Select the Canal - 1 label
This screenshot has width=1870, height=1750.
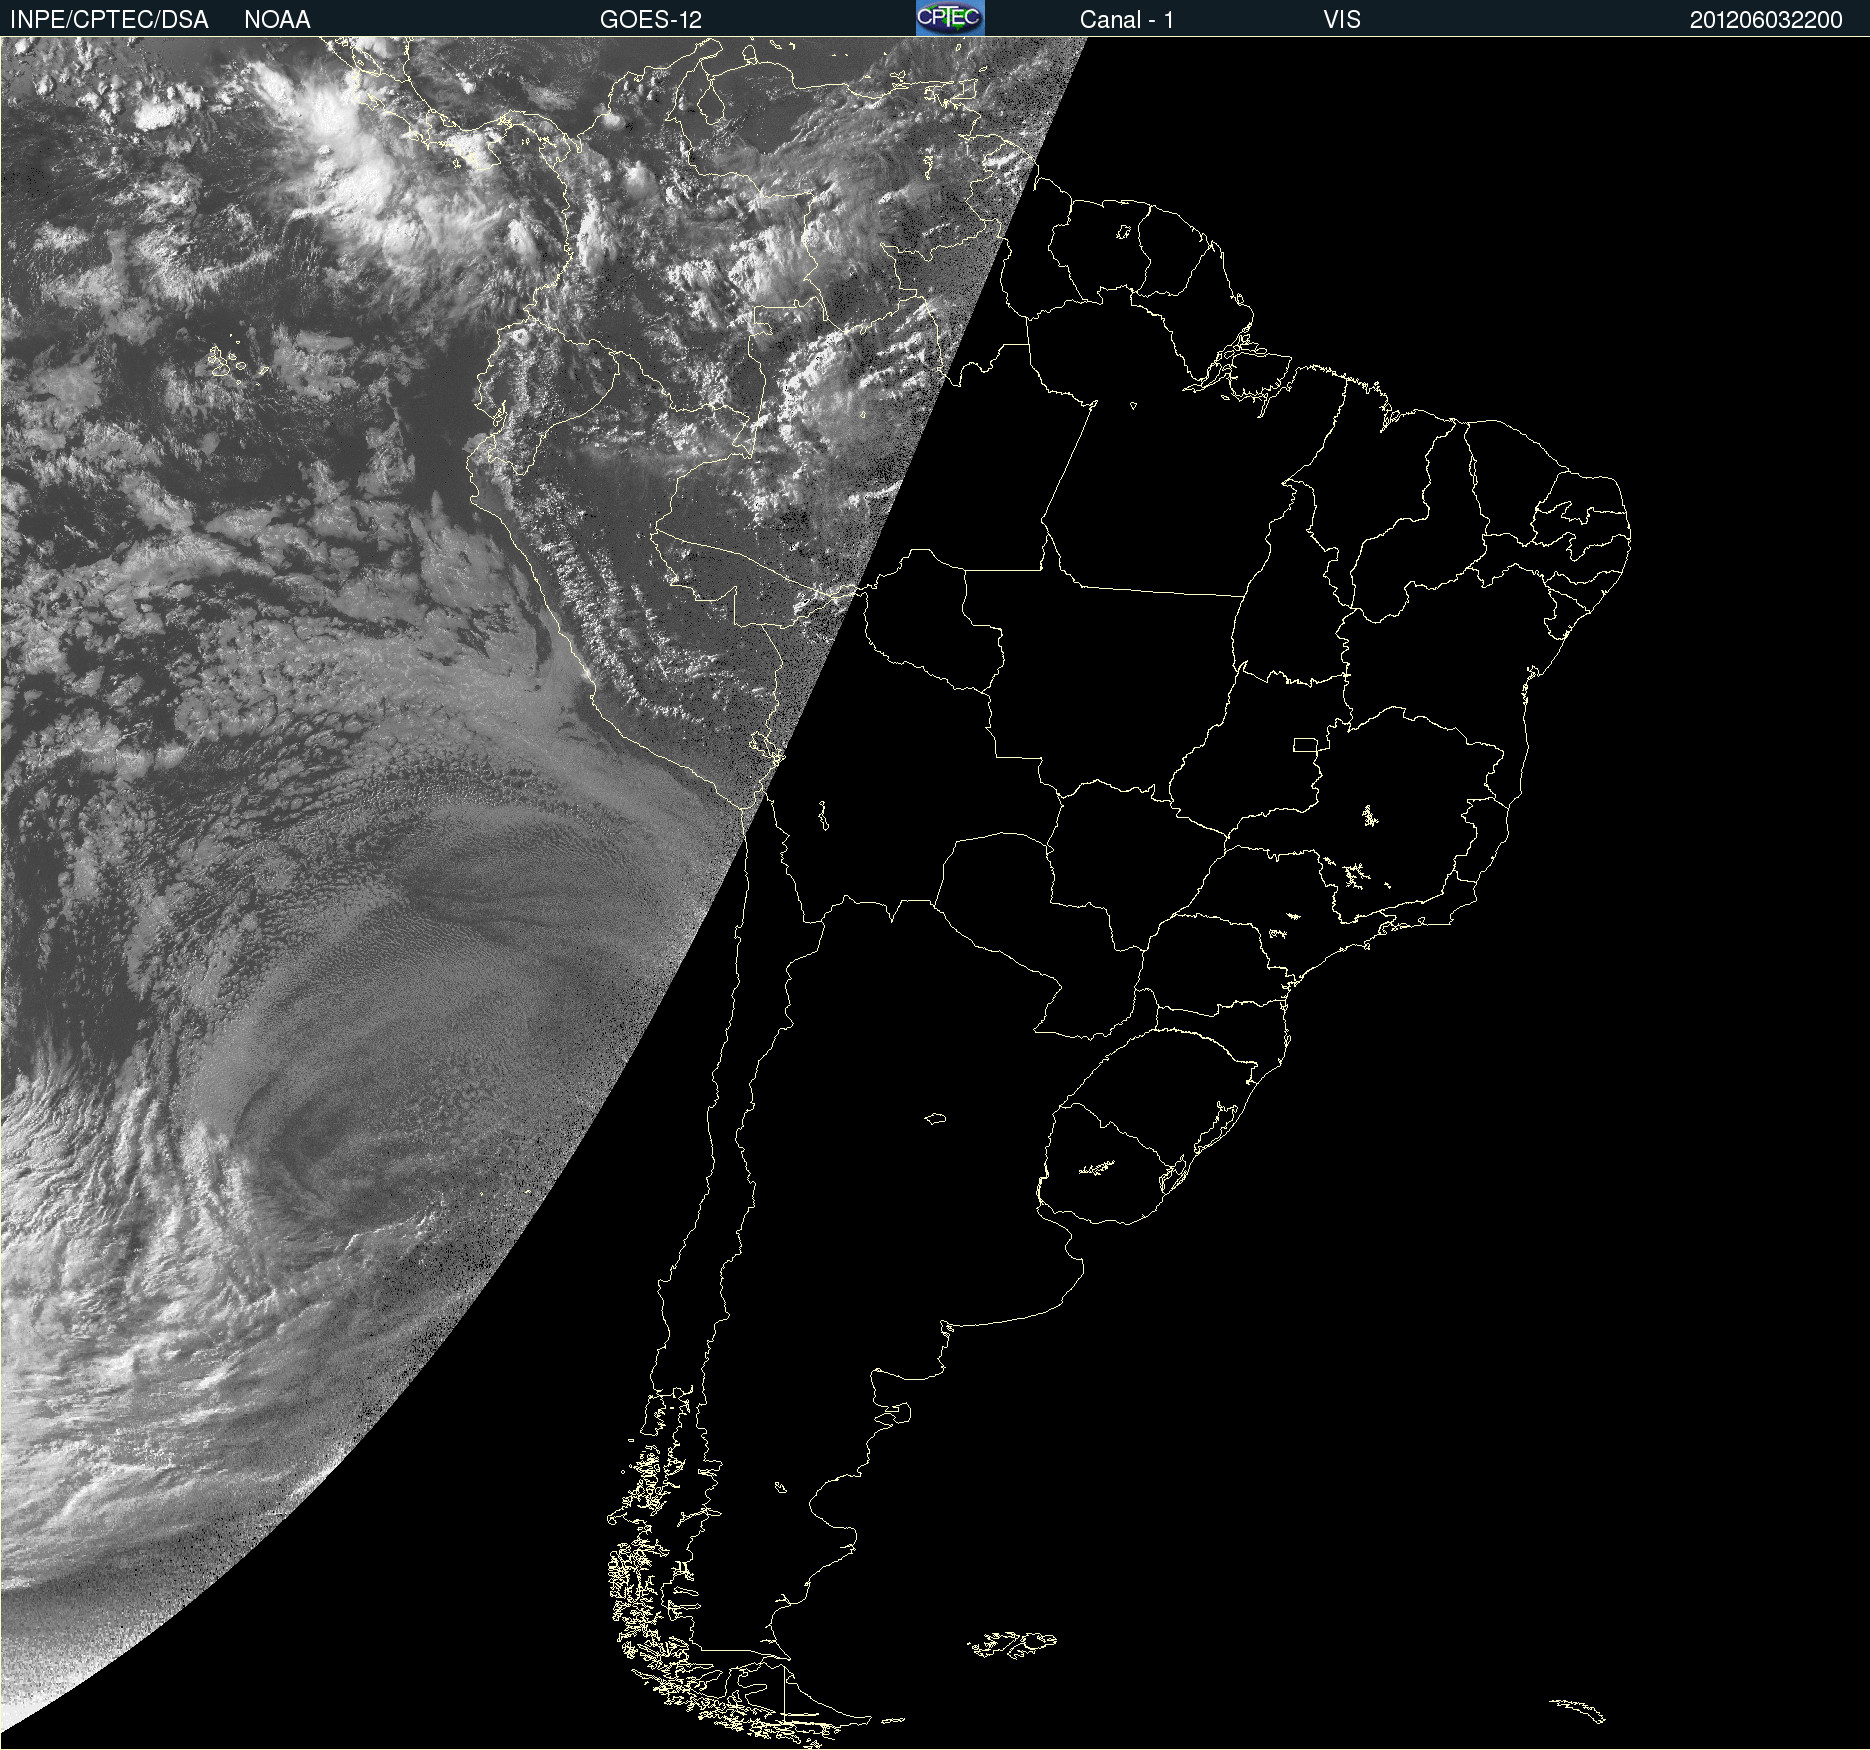tap(1127, 20)
